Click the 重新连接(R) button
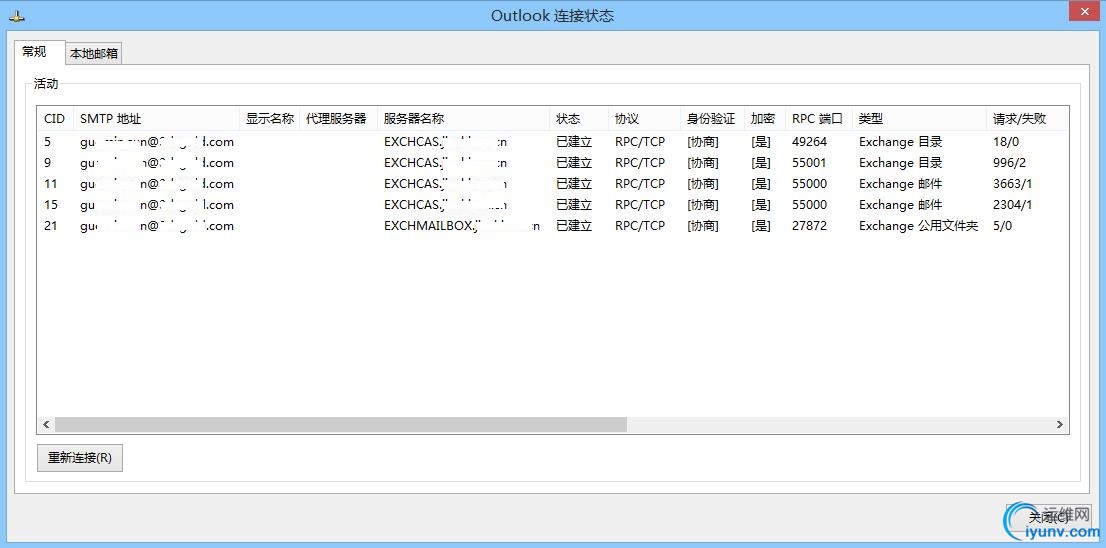The height and width of the screenshot is (548, 1106). (x=80, y=458)
